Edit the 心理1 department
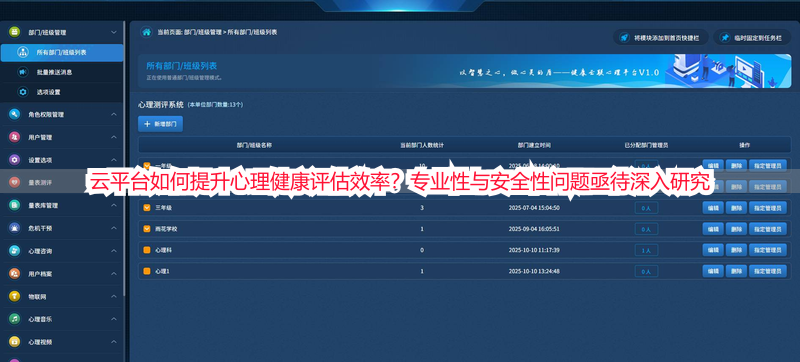The width and height of the screenshot is (800, 362). pyautogui.click(x=713, y=271)
